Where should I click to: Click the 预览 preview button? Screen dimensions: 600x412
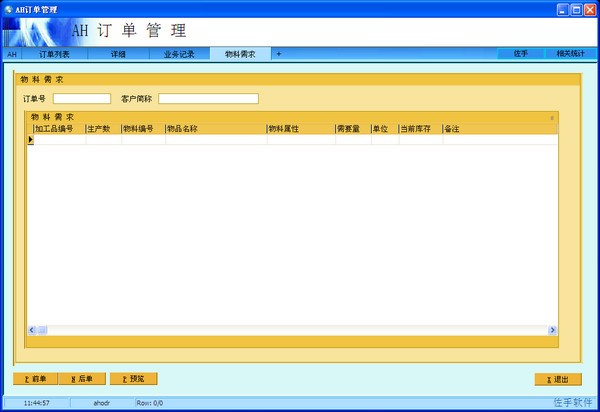pyautogui.click(x=134, y=379)
